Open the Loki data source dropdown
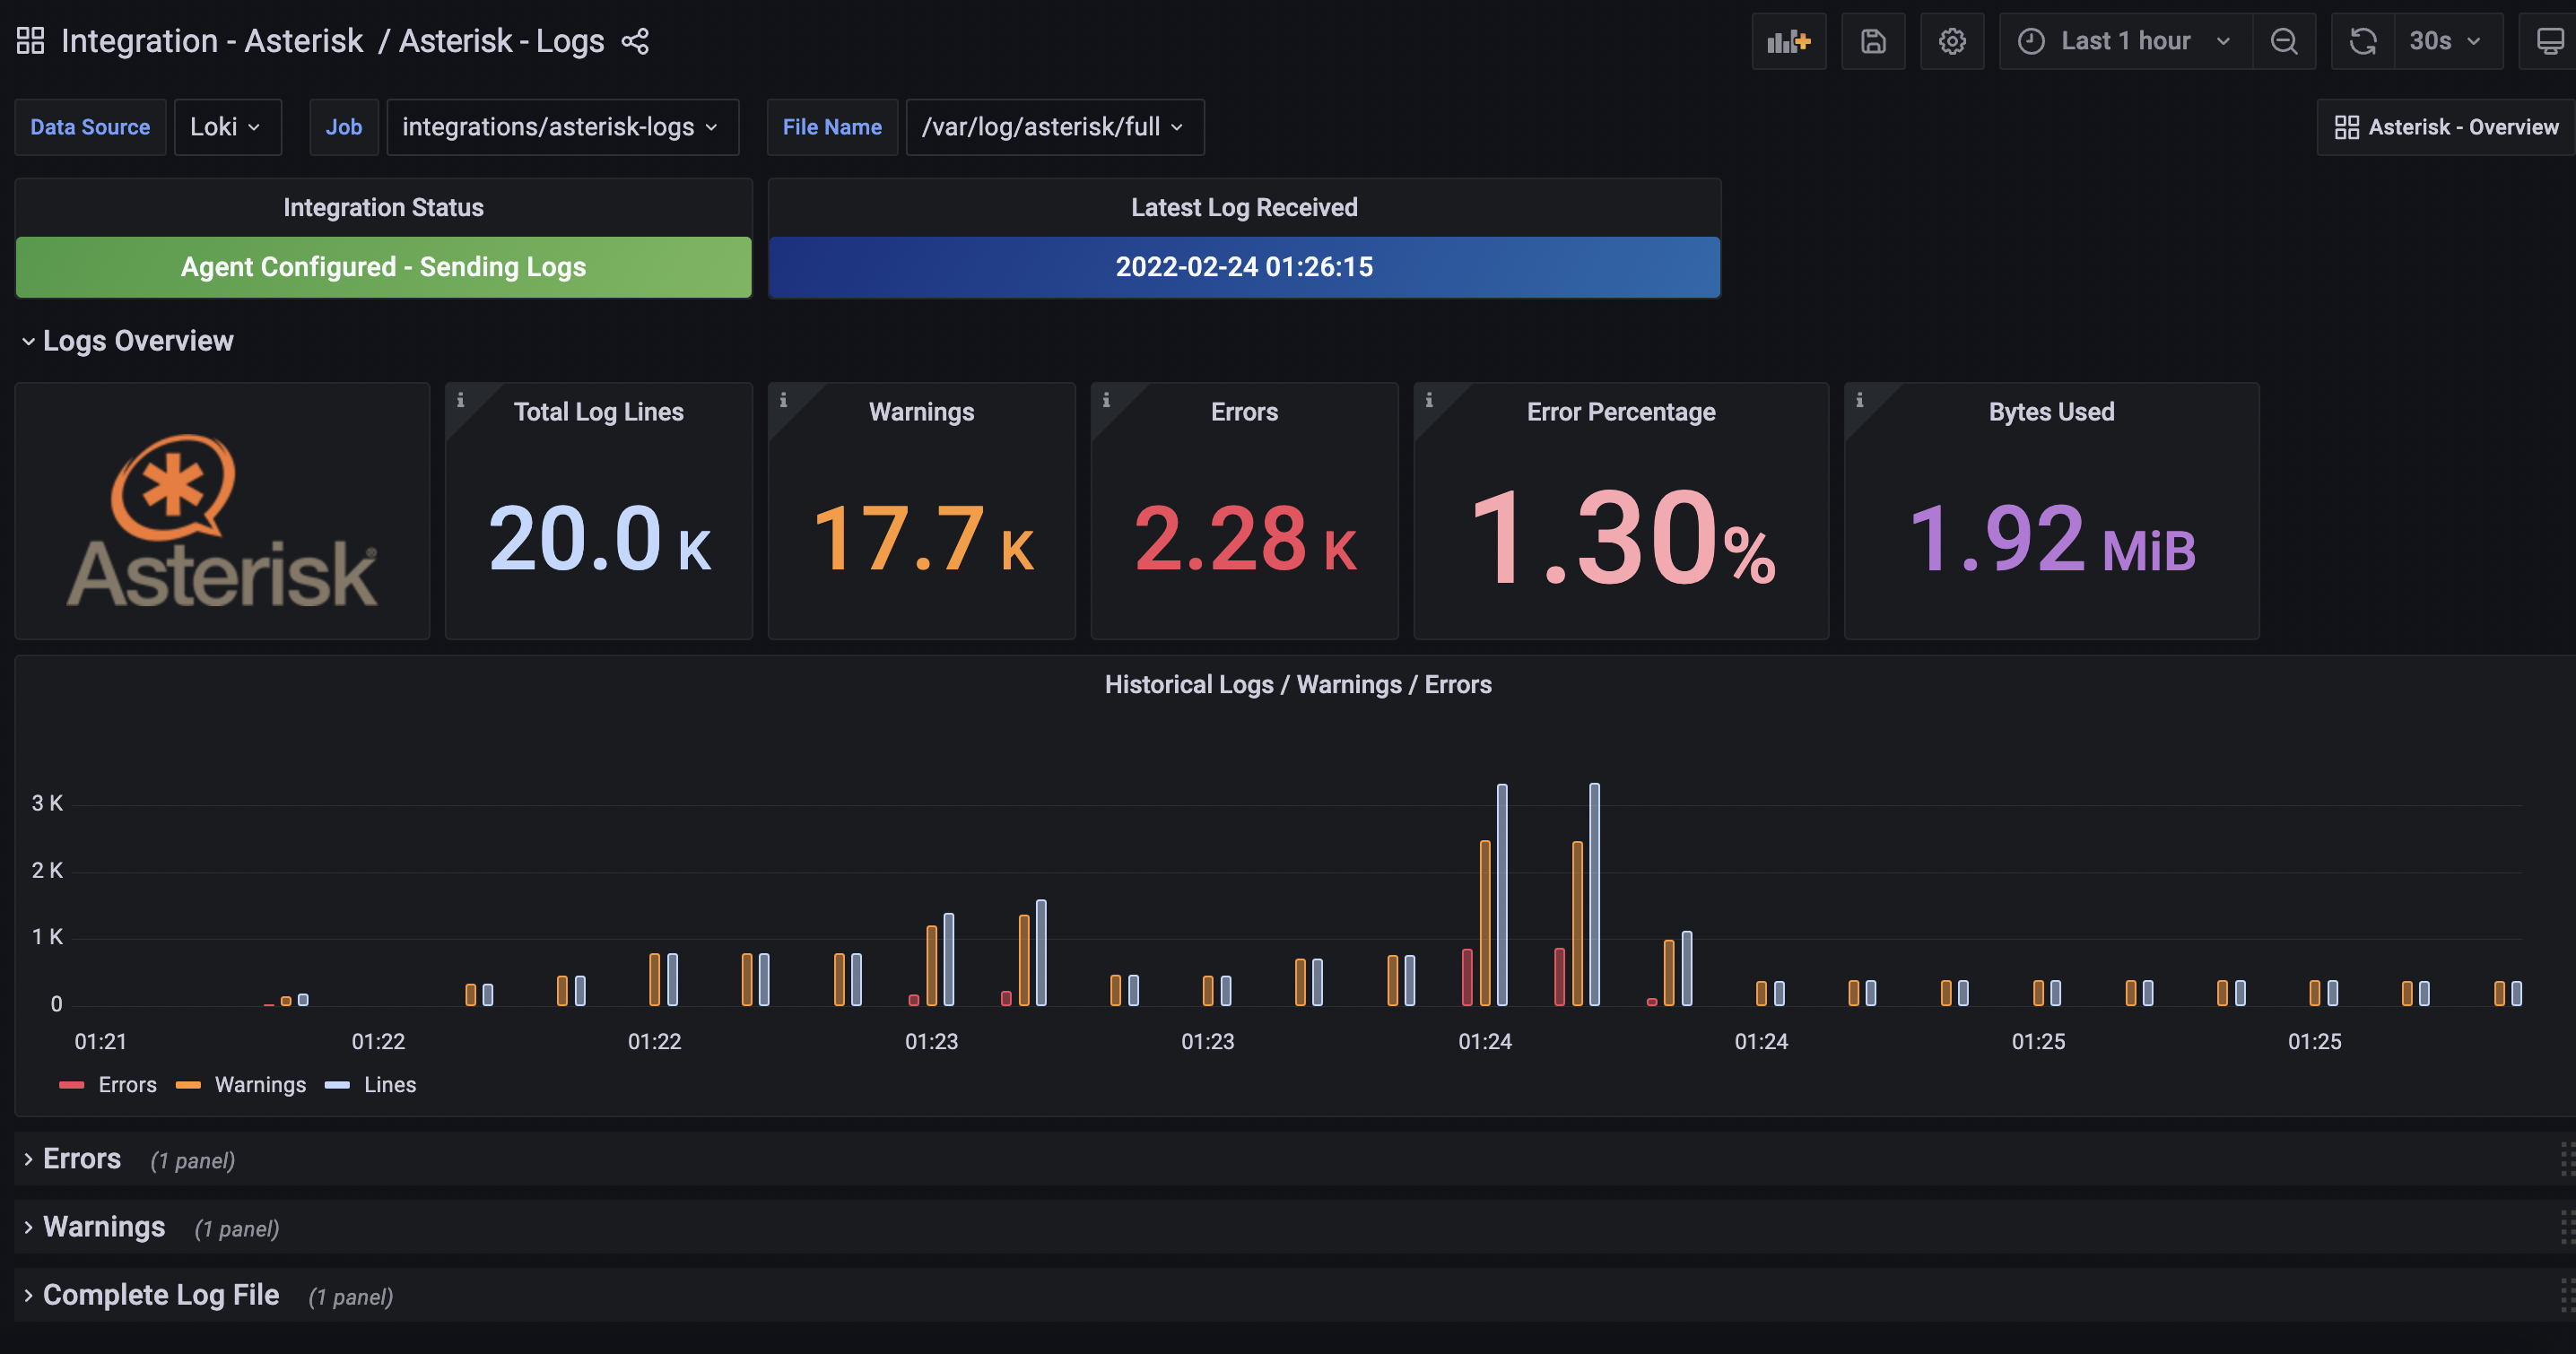The image size is (2576, 1354). 227,127
